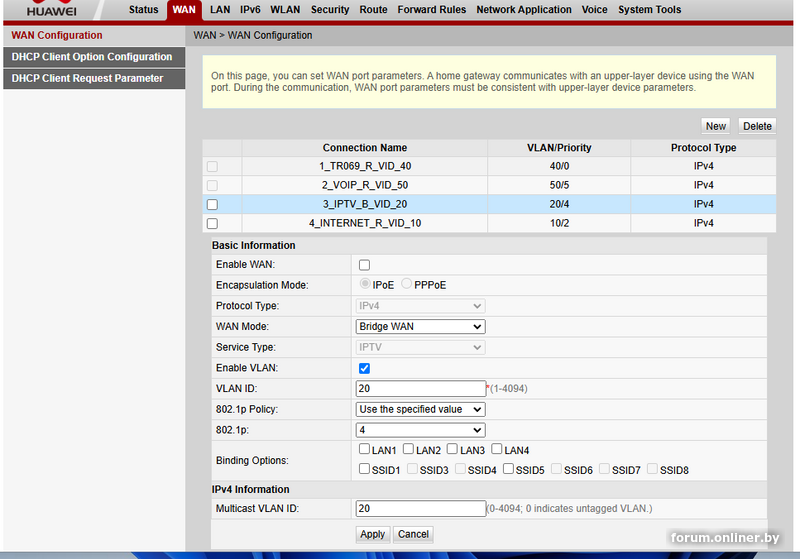Tick the Enable WAN checkbox
This screenshot has width=800, height=559.
coord(364,265)
